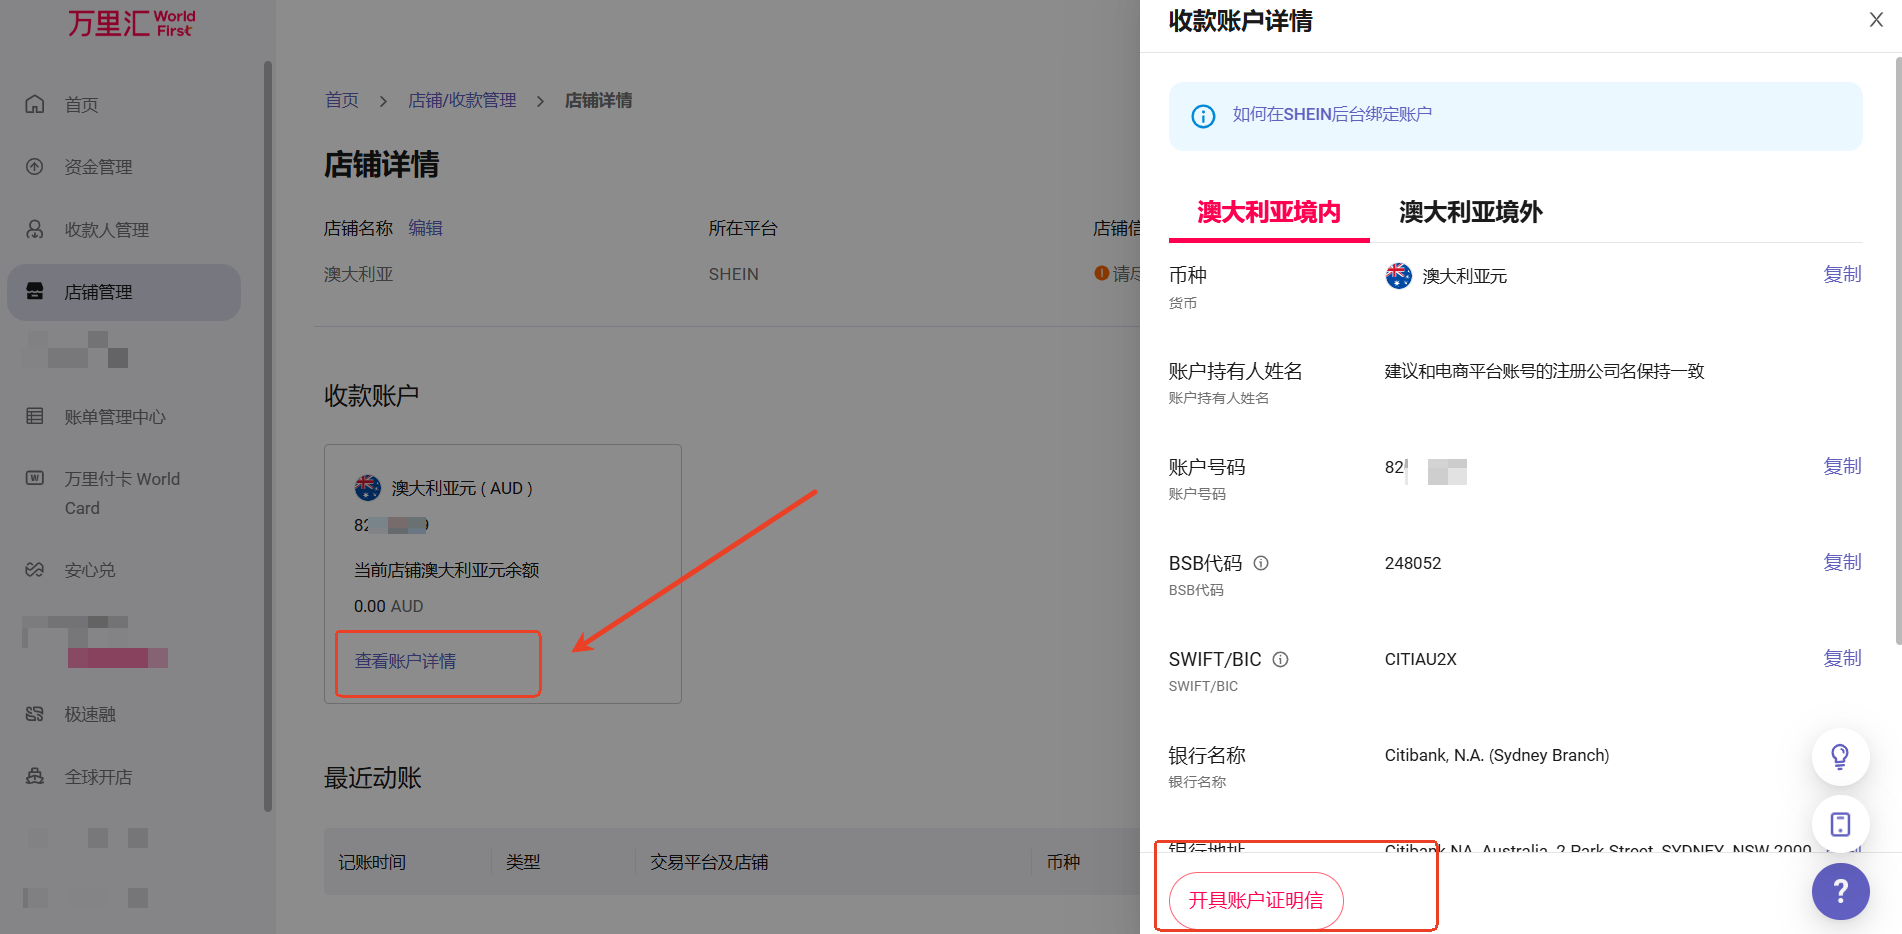Click the home icon in sidebar

click(35, 104)
